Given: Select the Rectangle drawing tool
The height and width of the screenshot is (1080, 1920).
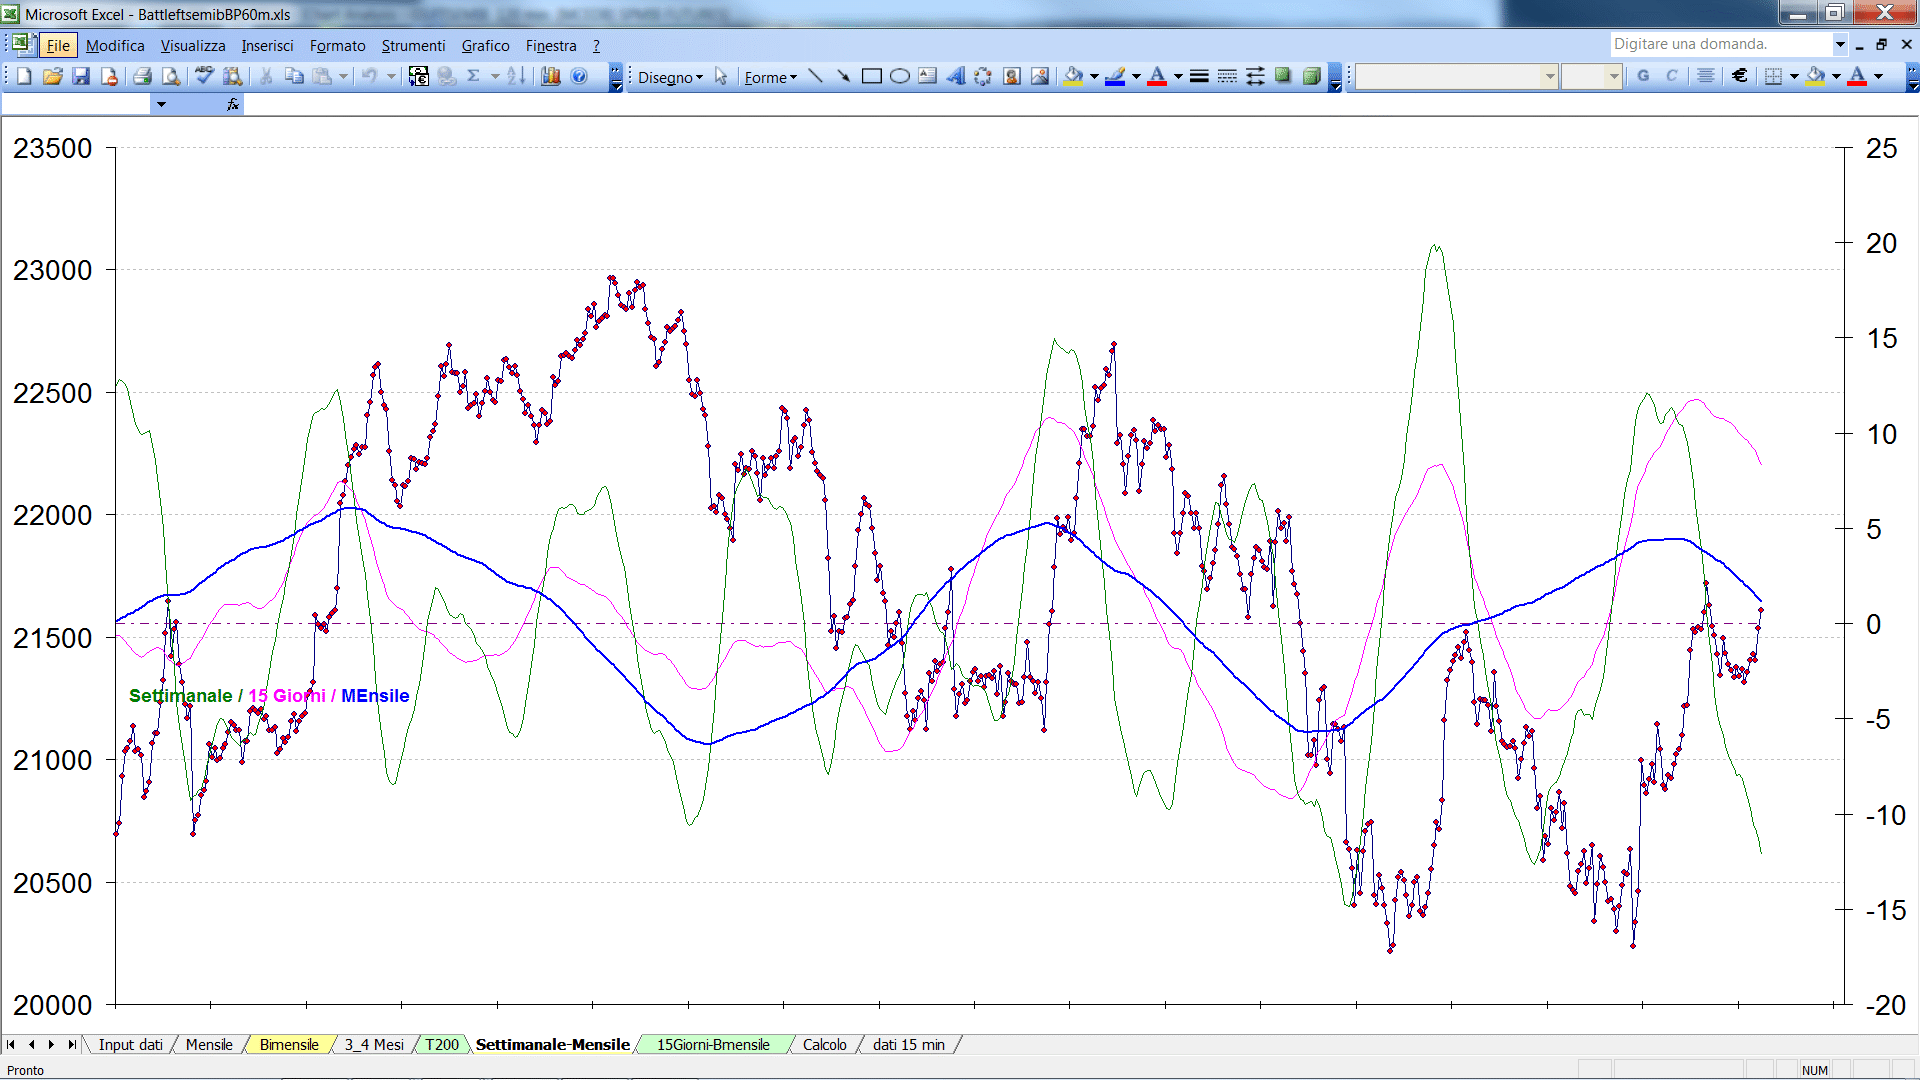Looking at the screenshot, I should point(871,76).
